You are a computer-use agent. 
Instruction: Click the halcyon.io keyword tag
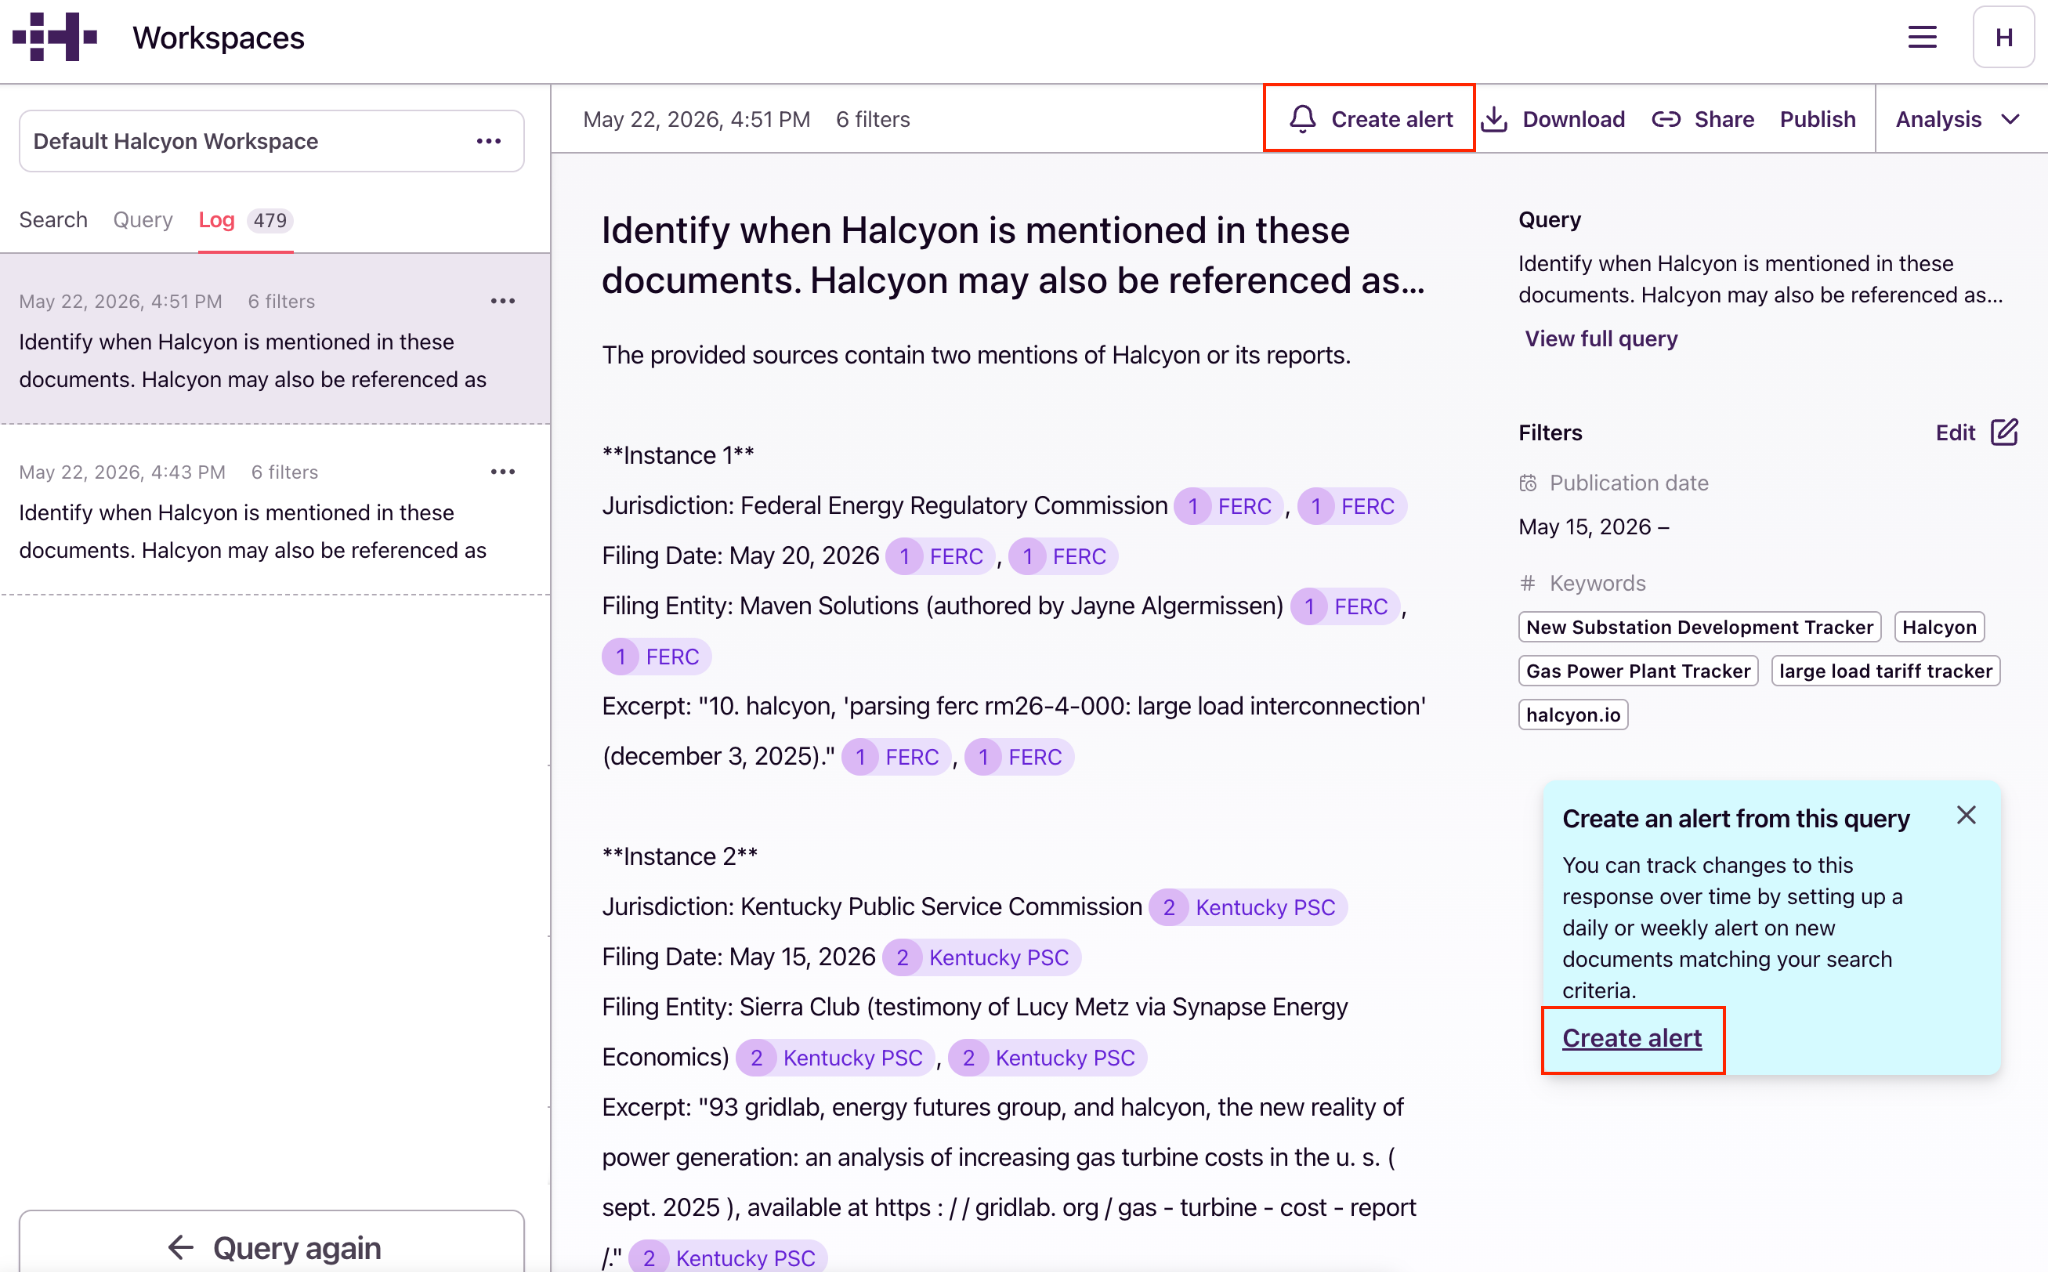(x=1573, y=715)
